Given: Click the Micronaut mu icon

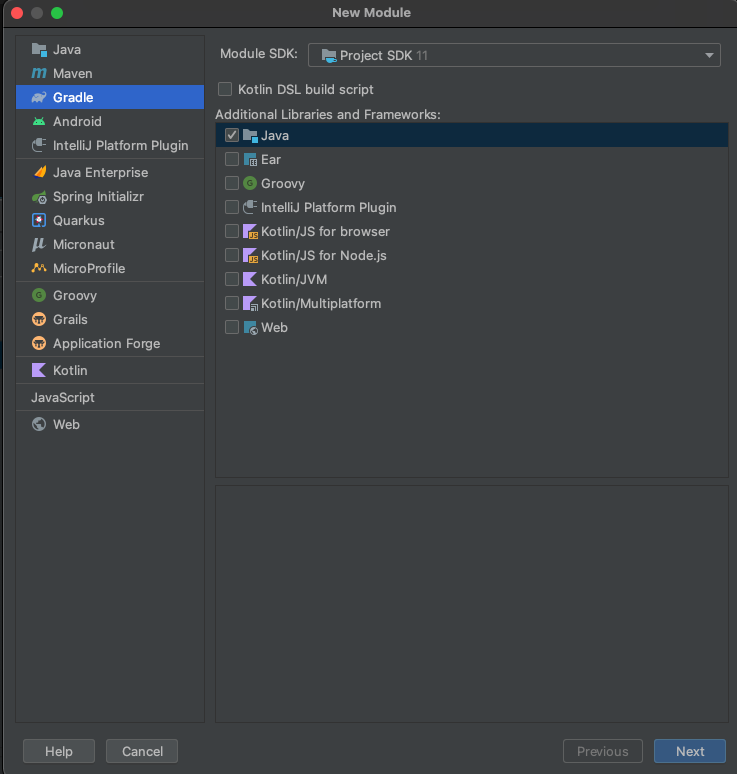Looking at the screenshot, I should pyautogui.click(x=39, y=244).
